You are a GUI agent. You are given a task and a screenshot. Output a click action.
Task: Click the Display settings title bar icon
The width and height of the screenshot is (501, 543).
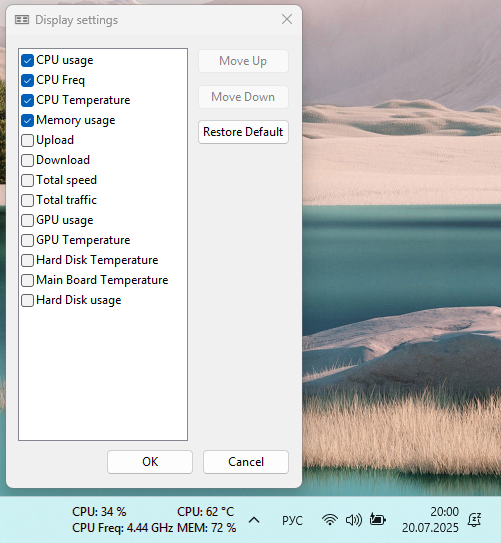(22, 20)
